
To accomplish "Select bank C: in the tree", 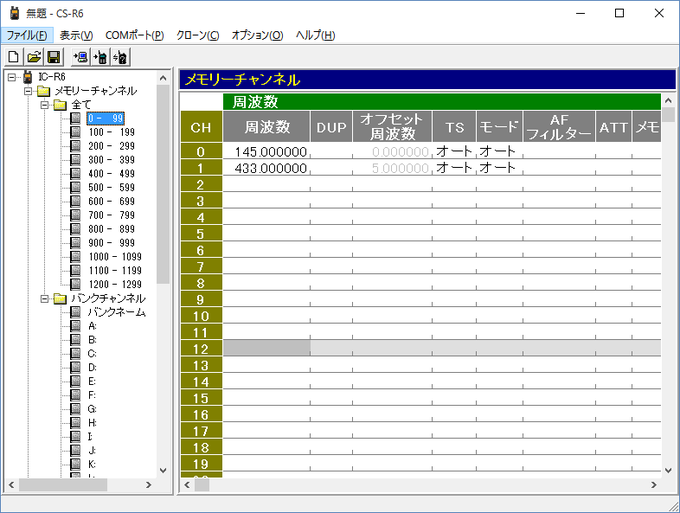I will pyautogui.click(x=92, y=354).
